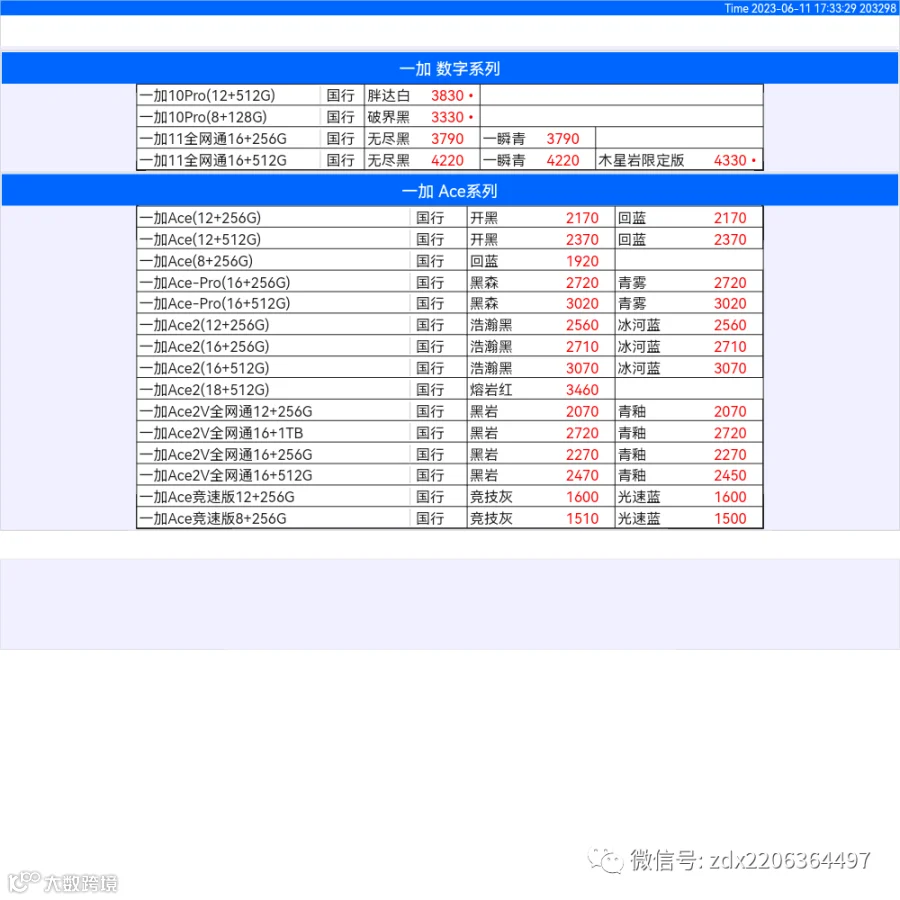Viewport: 900px width, 900px height.
Task: Select the 一加10Pro(12+512G) model cell
Action: click(228, 95)
